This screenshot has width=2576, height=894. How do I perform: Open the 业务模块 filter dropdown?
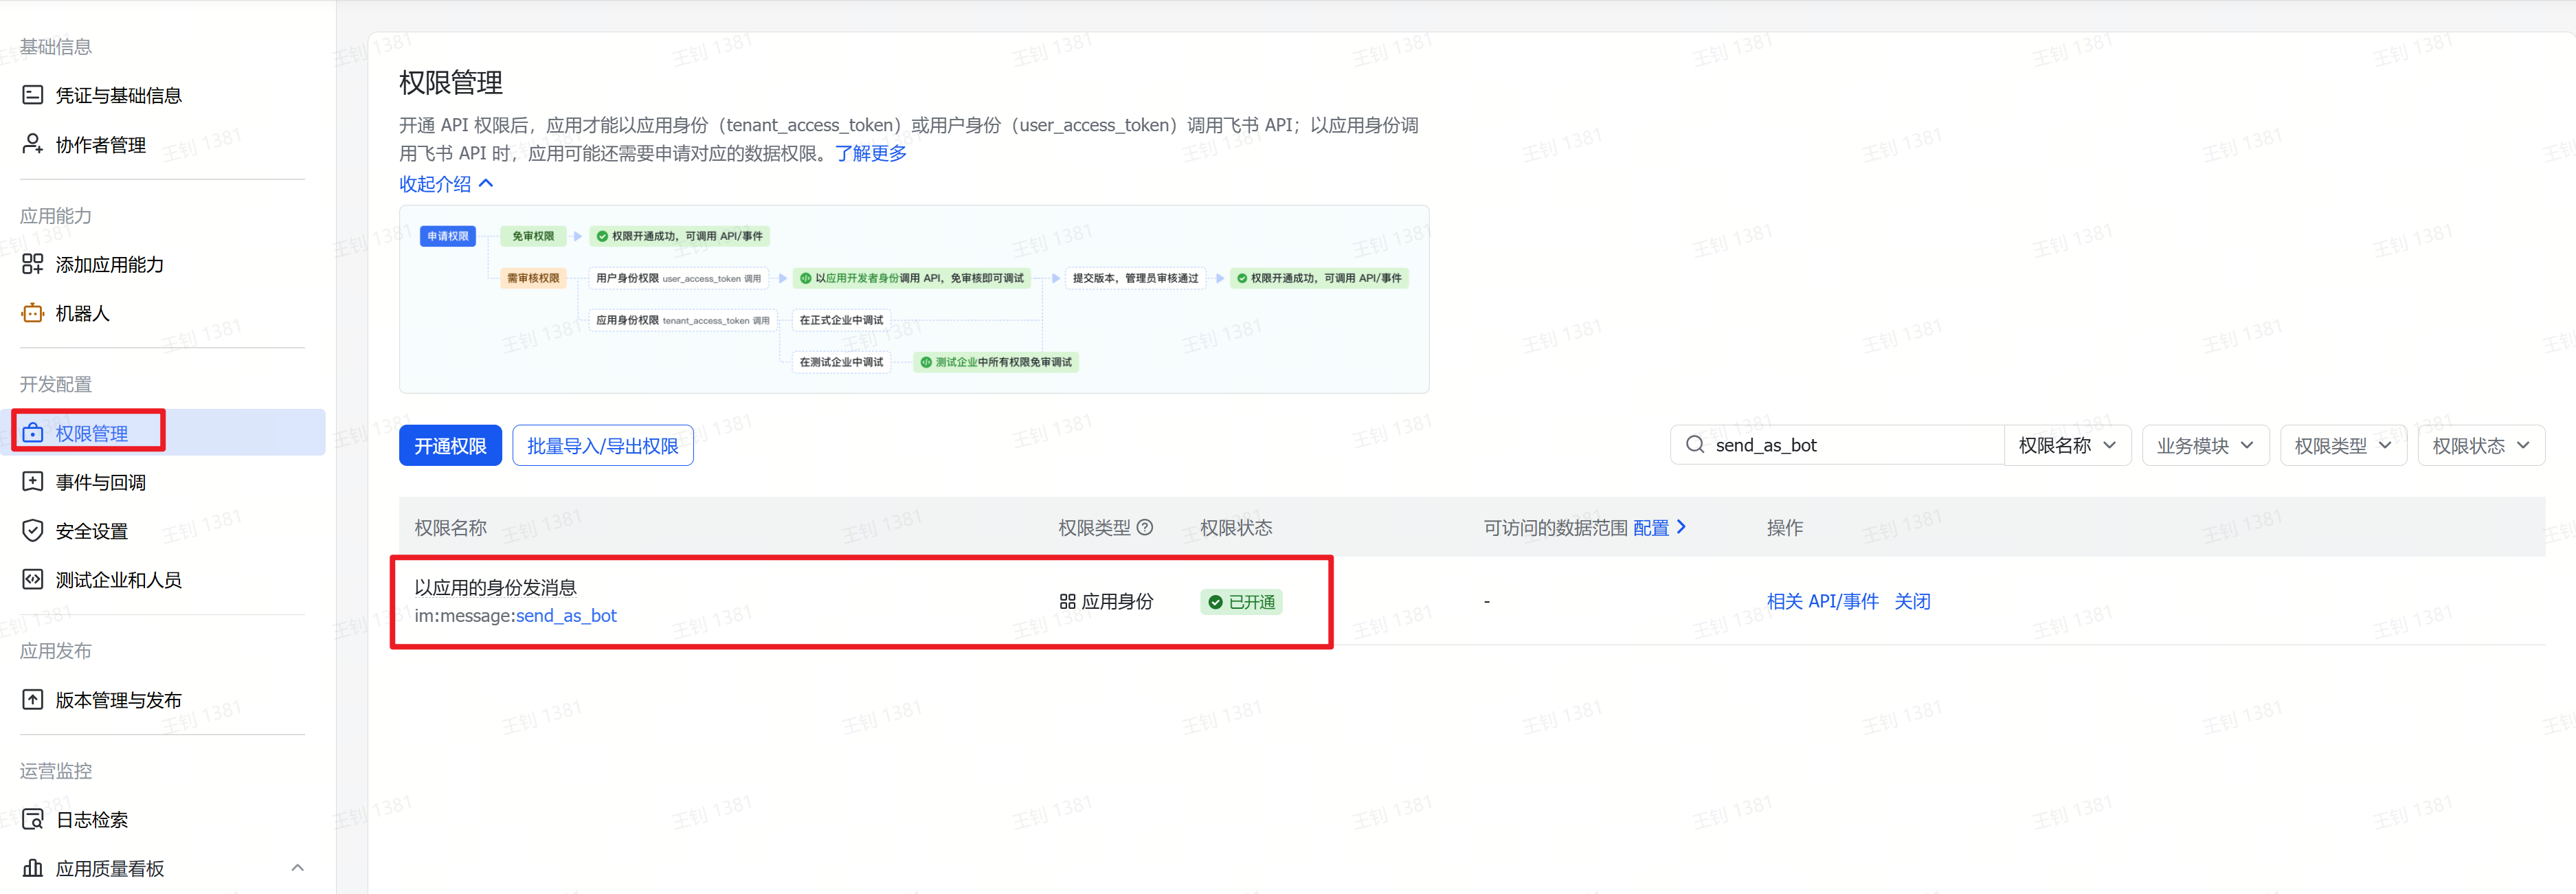(2205, 445)
